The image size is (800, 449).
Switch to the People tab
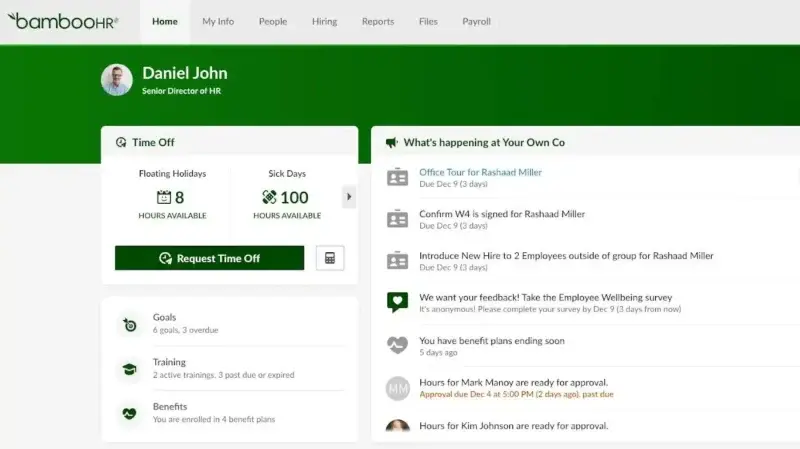[273, 21]
